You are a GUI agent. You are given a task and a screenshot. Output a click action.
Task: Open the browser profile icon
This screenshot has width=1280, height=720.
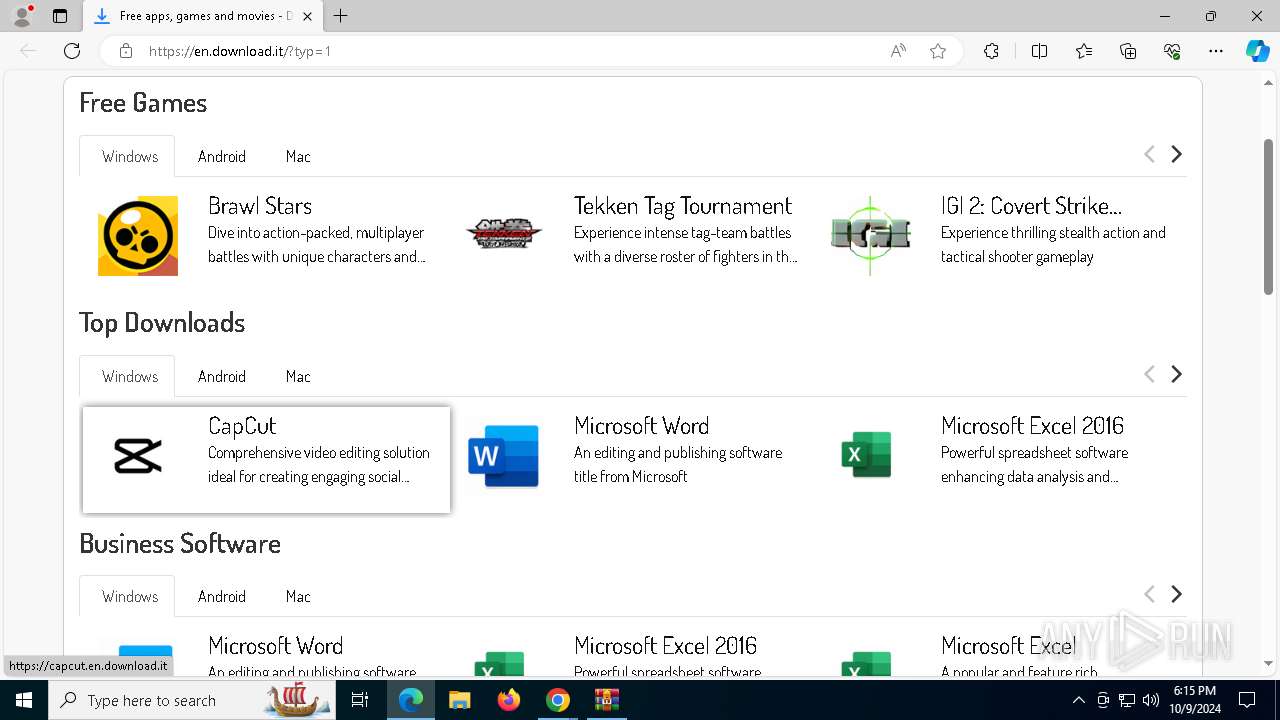click(22, 16)
